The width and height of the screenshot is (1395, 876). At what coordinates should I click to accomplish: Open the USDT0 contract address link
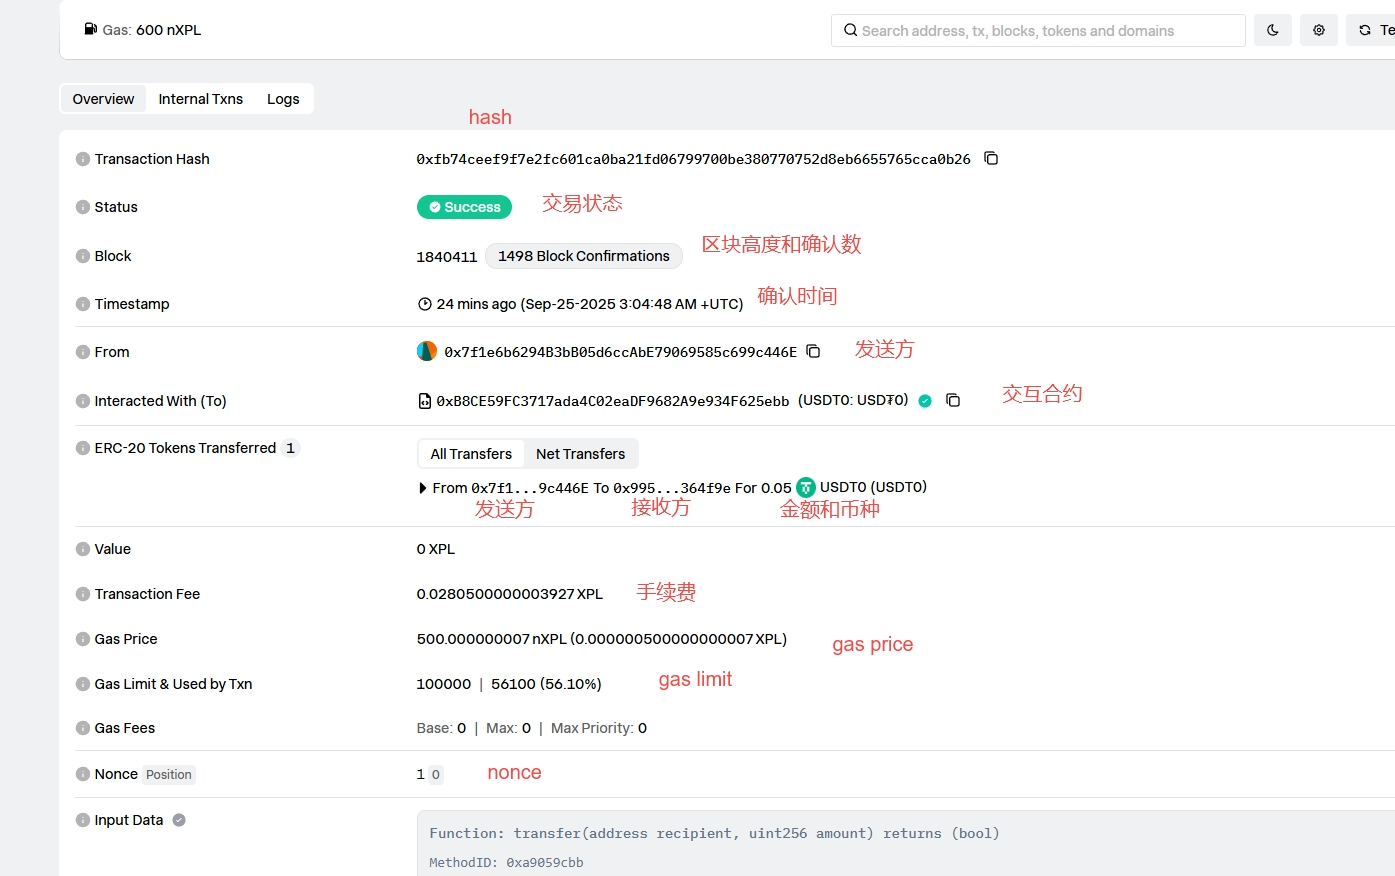pyautogui.click(x=612, y=401)
